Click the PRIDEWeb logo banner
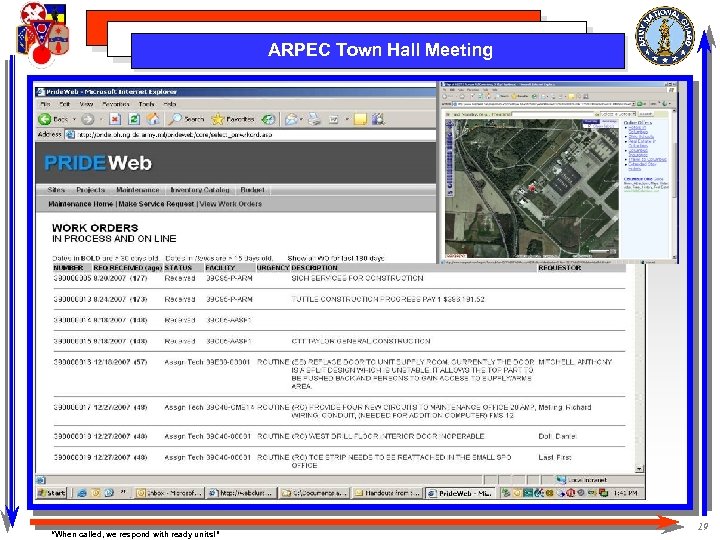720x540 pixels. [98, 163]
